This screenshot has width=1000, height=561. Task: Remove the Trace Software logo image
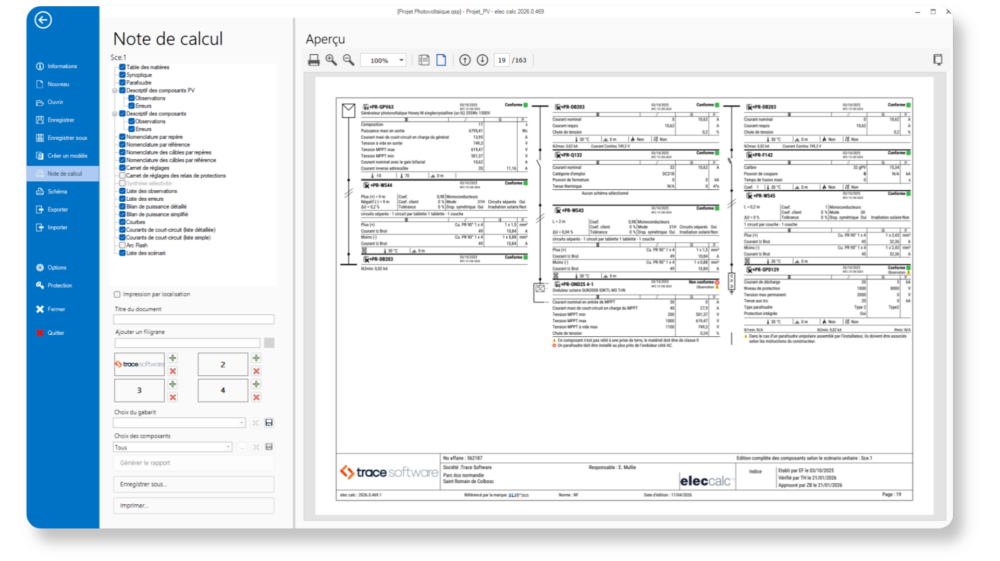coord(172,371)
